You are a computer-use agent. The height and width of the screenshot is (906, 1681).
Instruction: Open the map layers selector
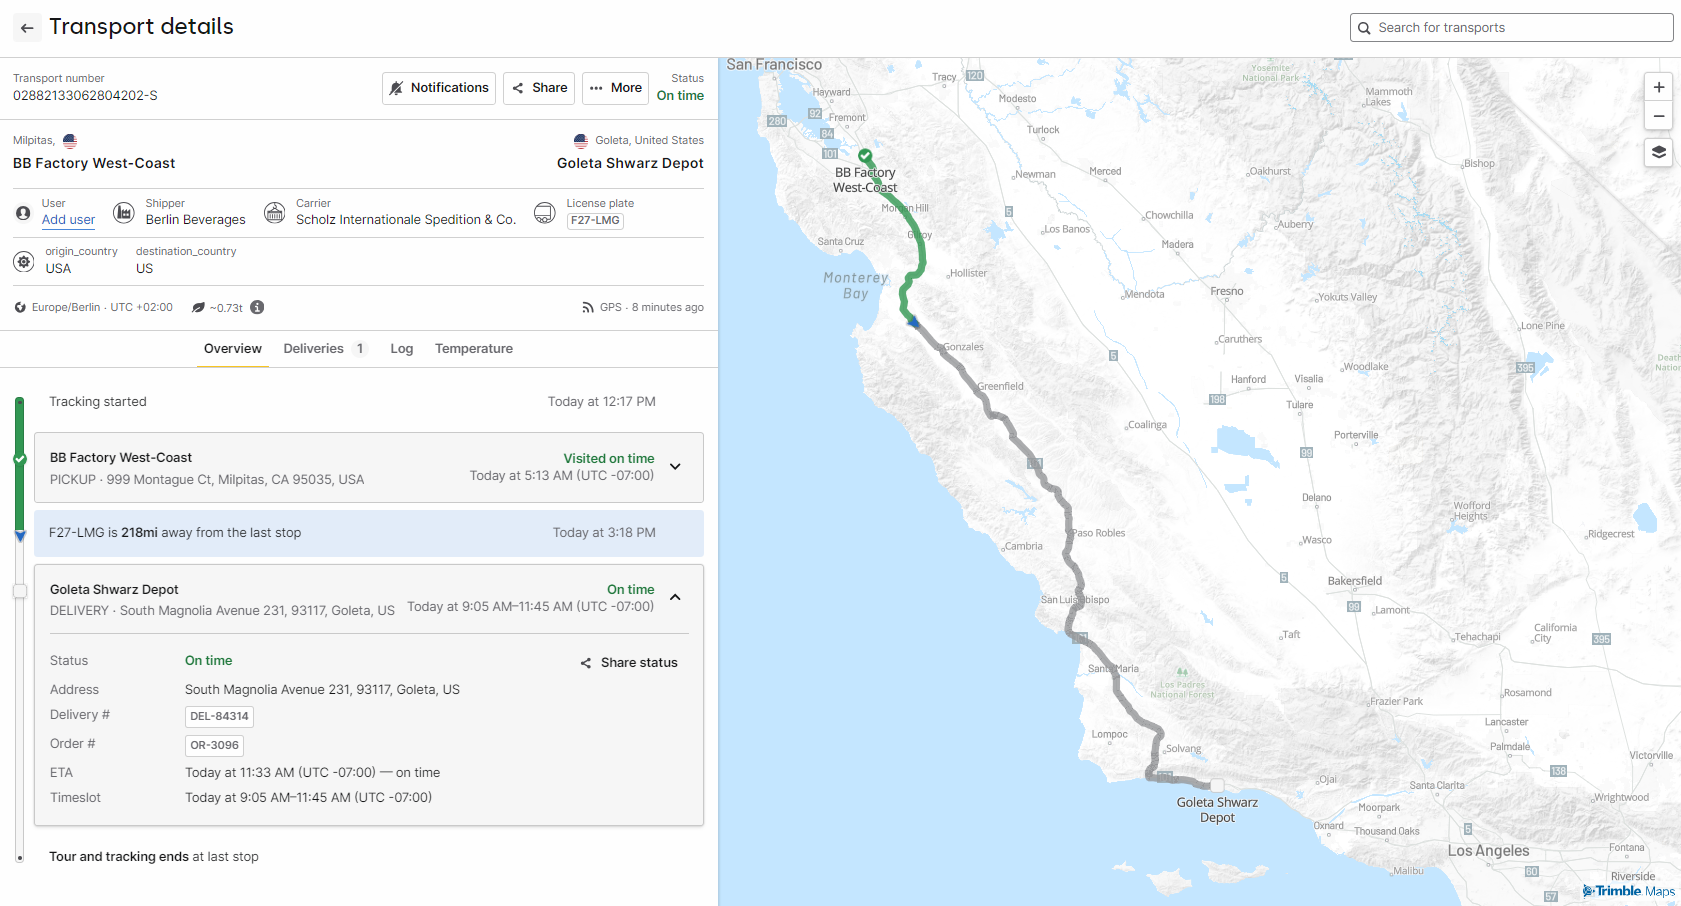(1658, 152)
